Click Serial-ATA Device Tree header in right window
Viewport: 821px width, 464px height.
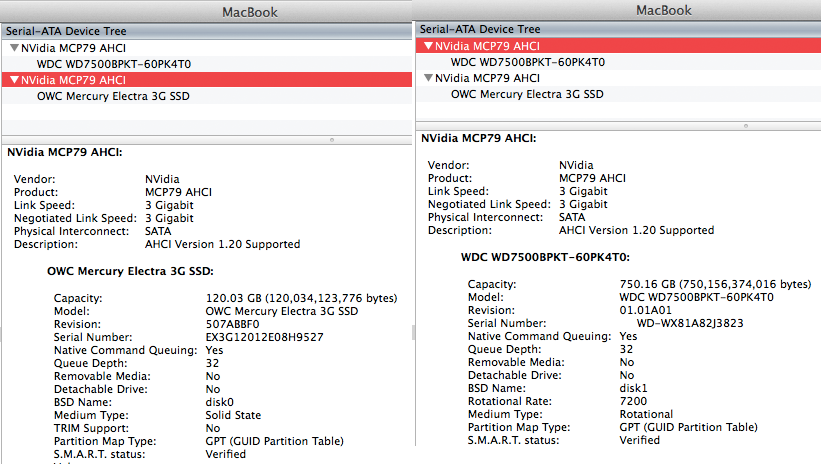[x=618, y=29]
